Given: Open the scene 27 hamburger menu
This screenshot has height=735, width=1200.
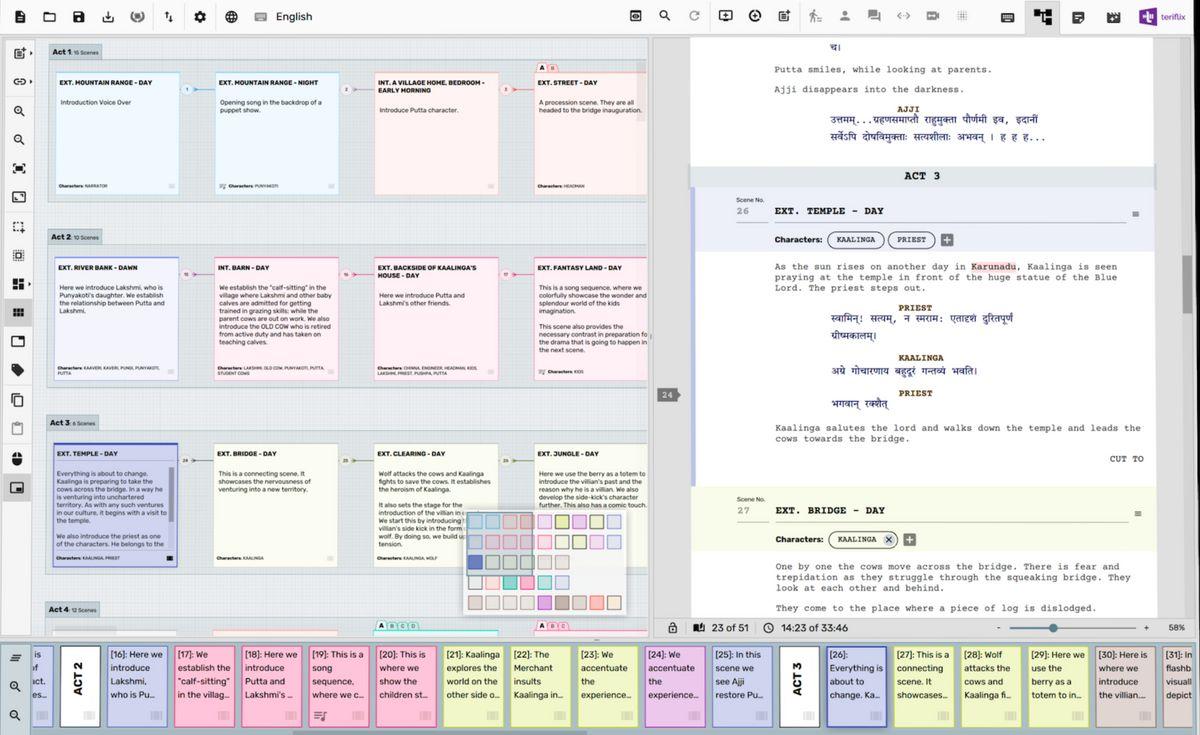Looking at the screenshot, I should coord(1136,514).
